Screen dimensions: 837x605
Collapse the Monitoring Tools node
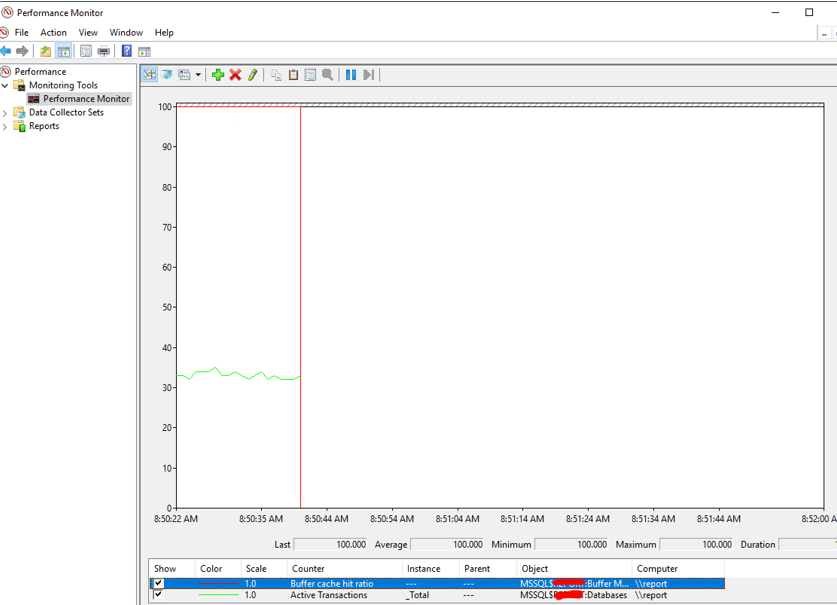click(5, 85)
